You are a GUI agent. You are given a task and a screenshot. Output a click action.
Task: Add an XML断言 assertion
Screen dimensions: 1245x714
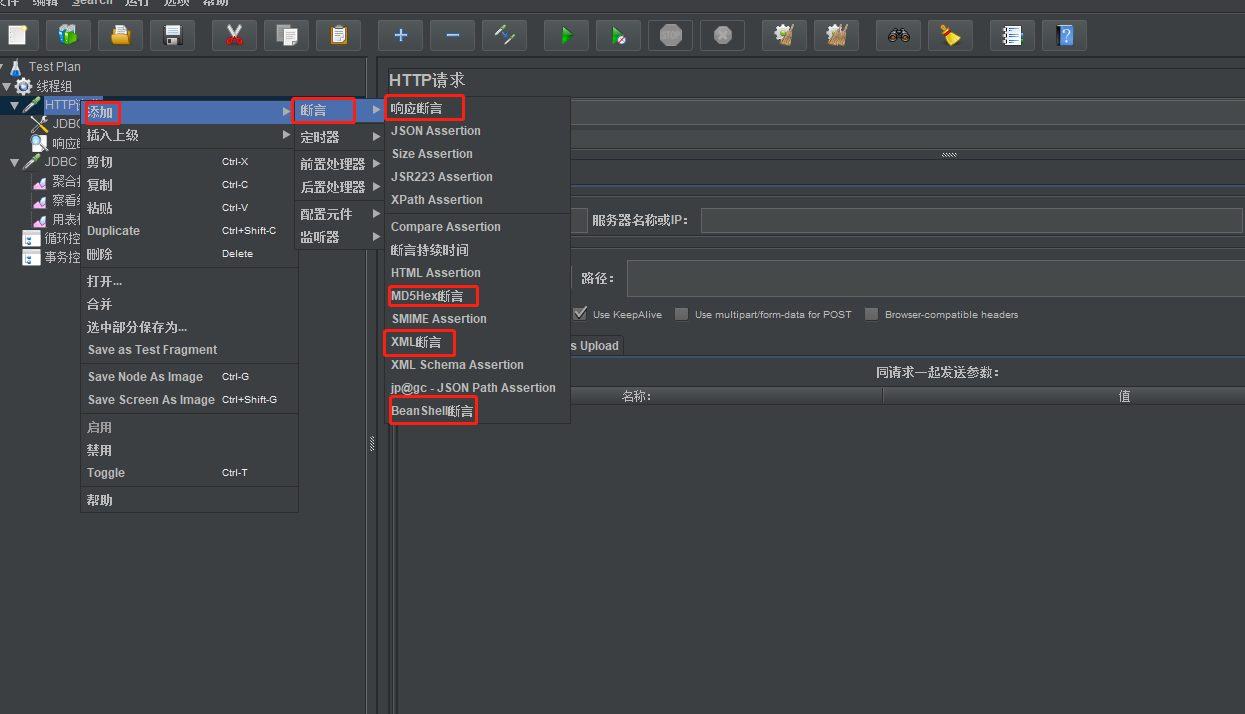click(x=477, y=342)
